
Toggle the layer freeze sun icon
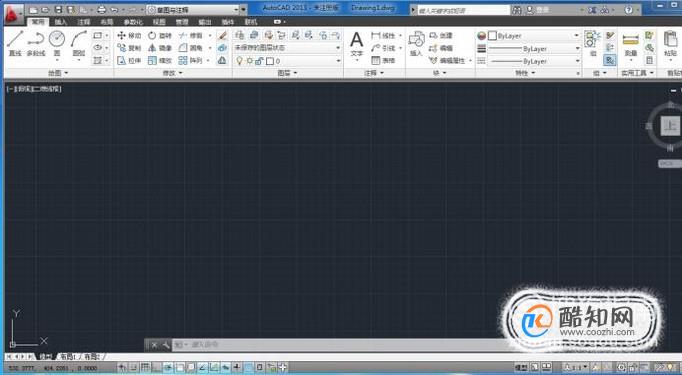[x=249, y=61]
